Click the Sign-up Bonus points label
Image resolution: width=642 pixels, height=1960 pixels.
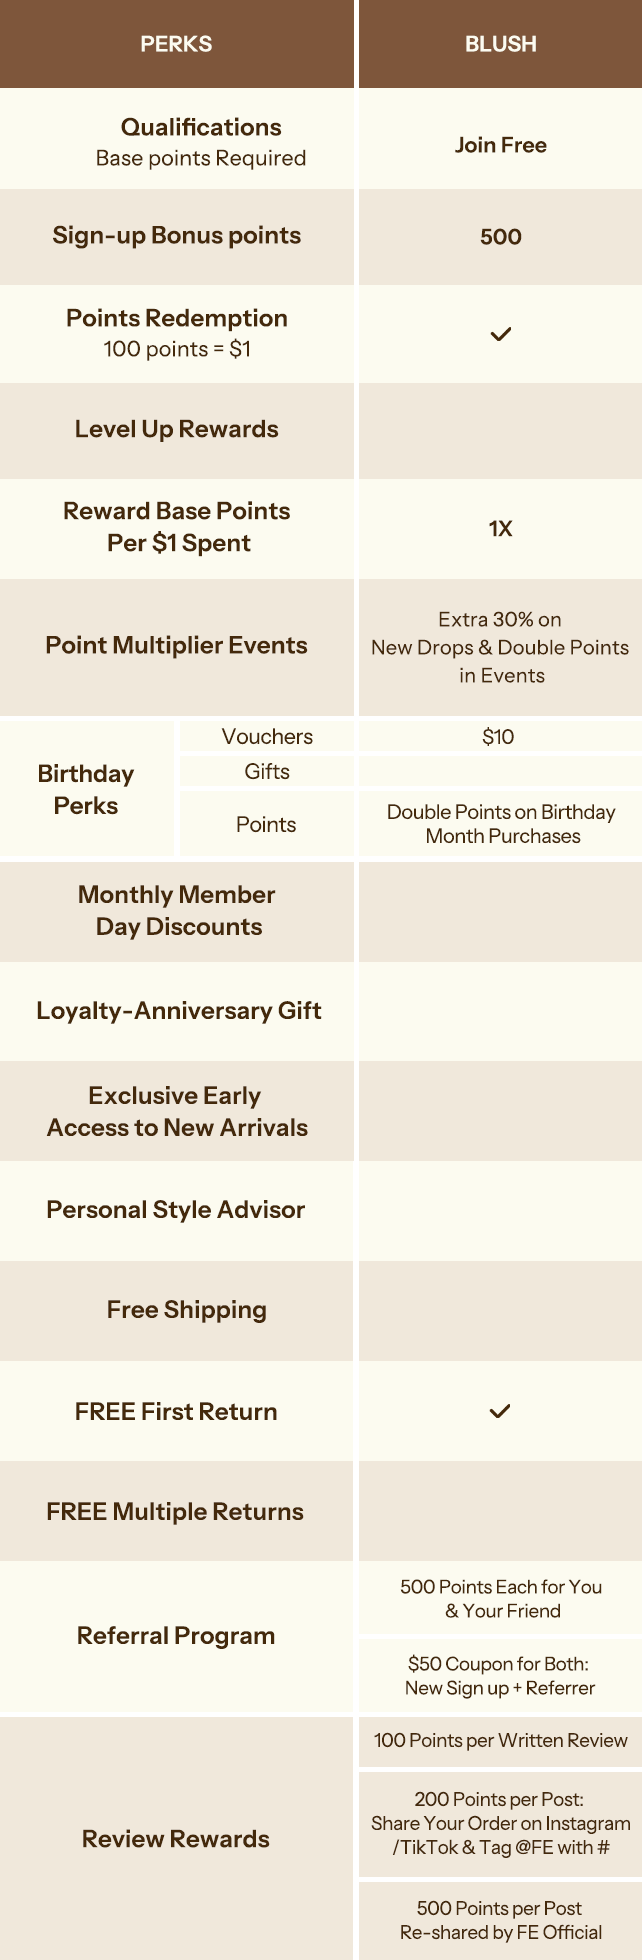point(177,236)
